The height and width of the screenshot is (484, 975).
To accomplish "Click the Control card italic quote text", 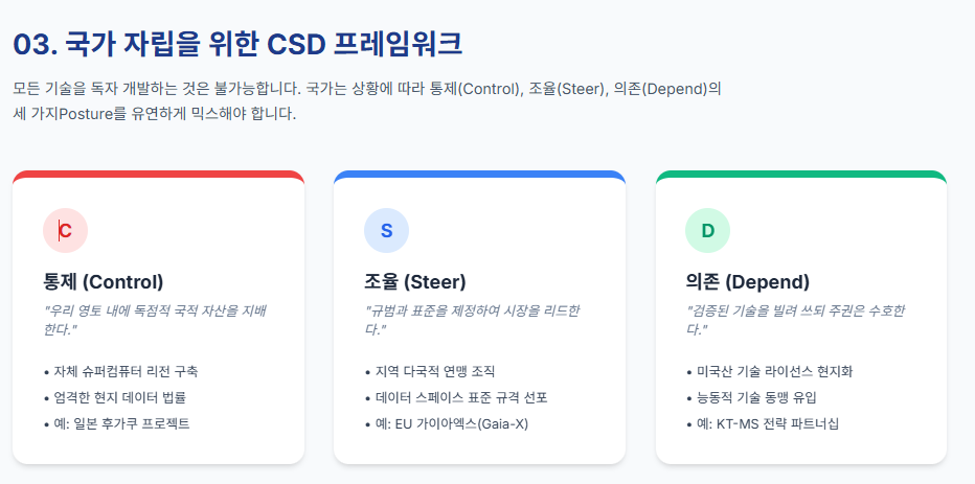I will (155, 320).
